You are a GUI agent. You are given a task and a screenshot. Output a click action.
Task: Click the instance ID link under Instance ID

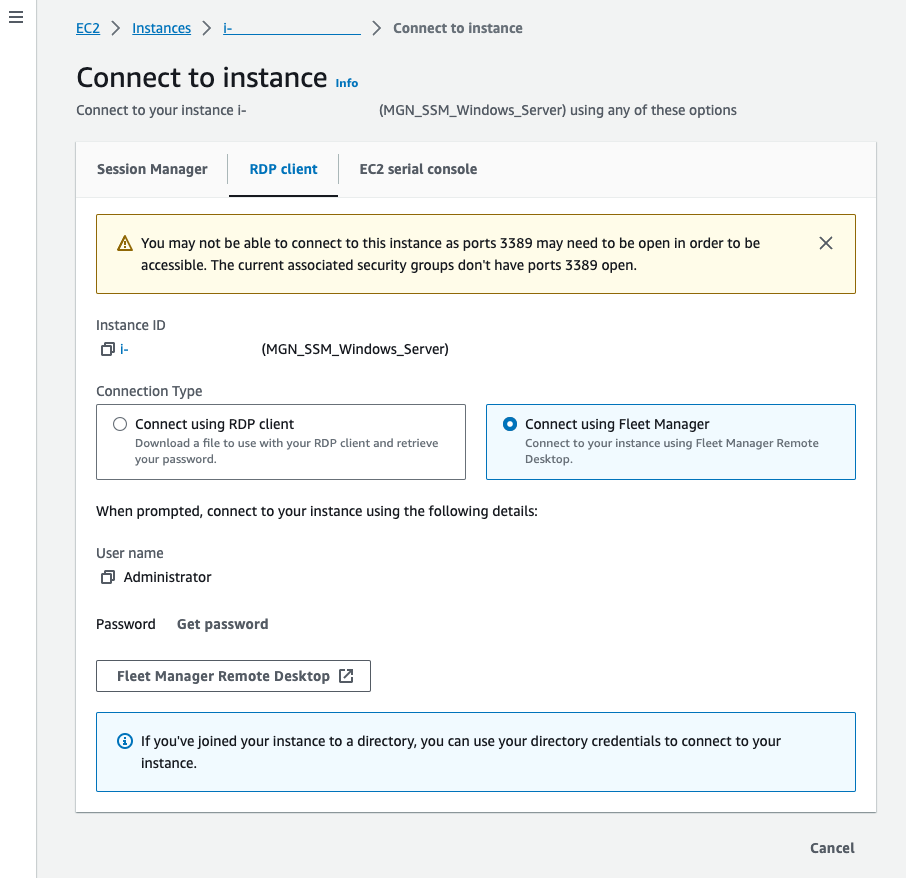pos(125,349)
